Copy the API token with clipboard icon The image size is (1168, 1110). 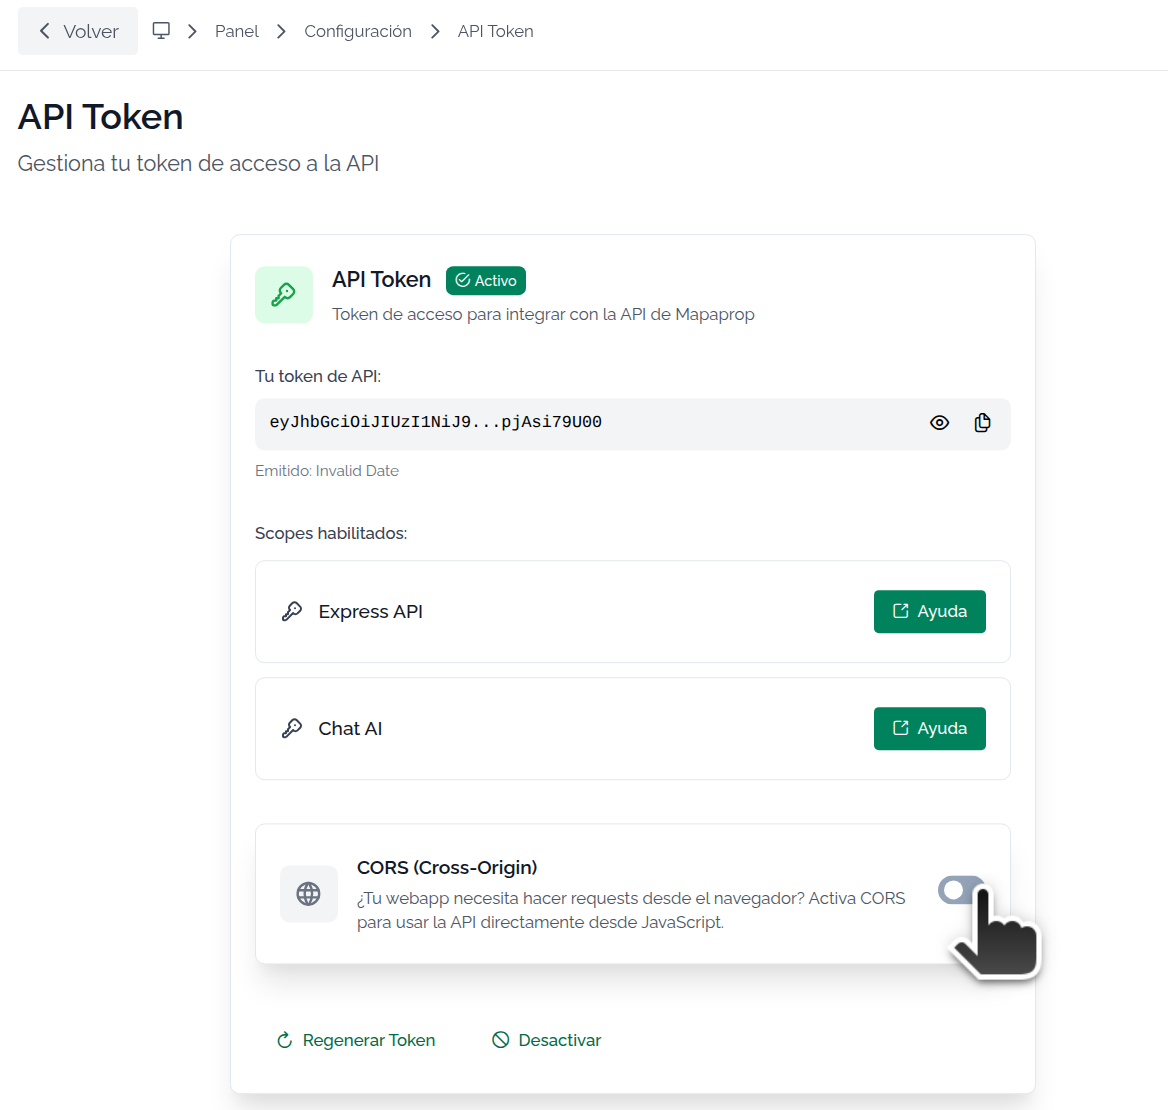tap(983, 423)
